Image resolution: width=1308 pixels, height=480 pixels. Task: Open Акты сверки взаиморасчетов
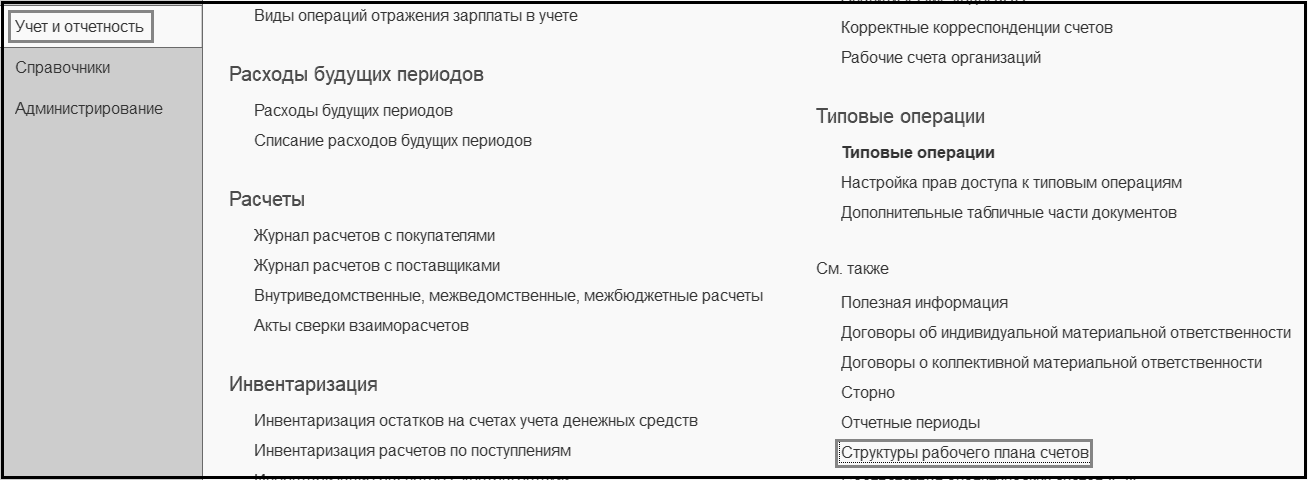pos(361,326)
